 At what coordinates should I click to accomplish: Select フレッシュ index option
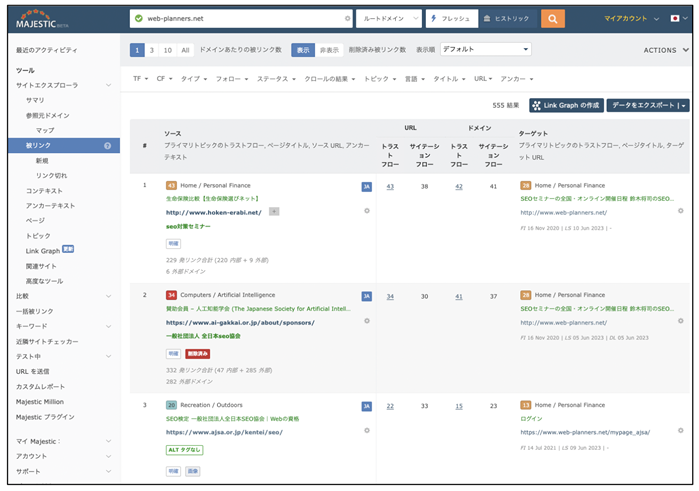(x=452, y=19)
